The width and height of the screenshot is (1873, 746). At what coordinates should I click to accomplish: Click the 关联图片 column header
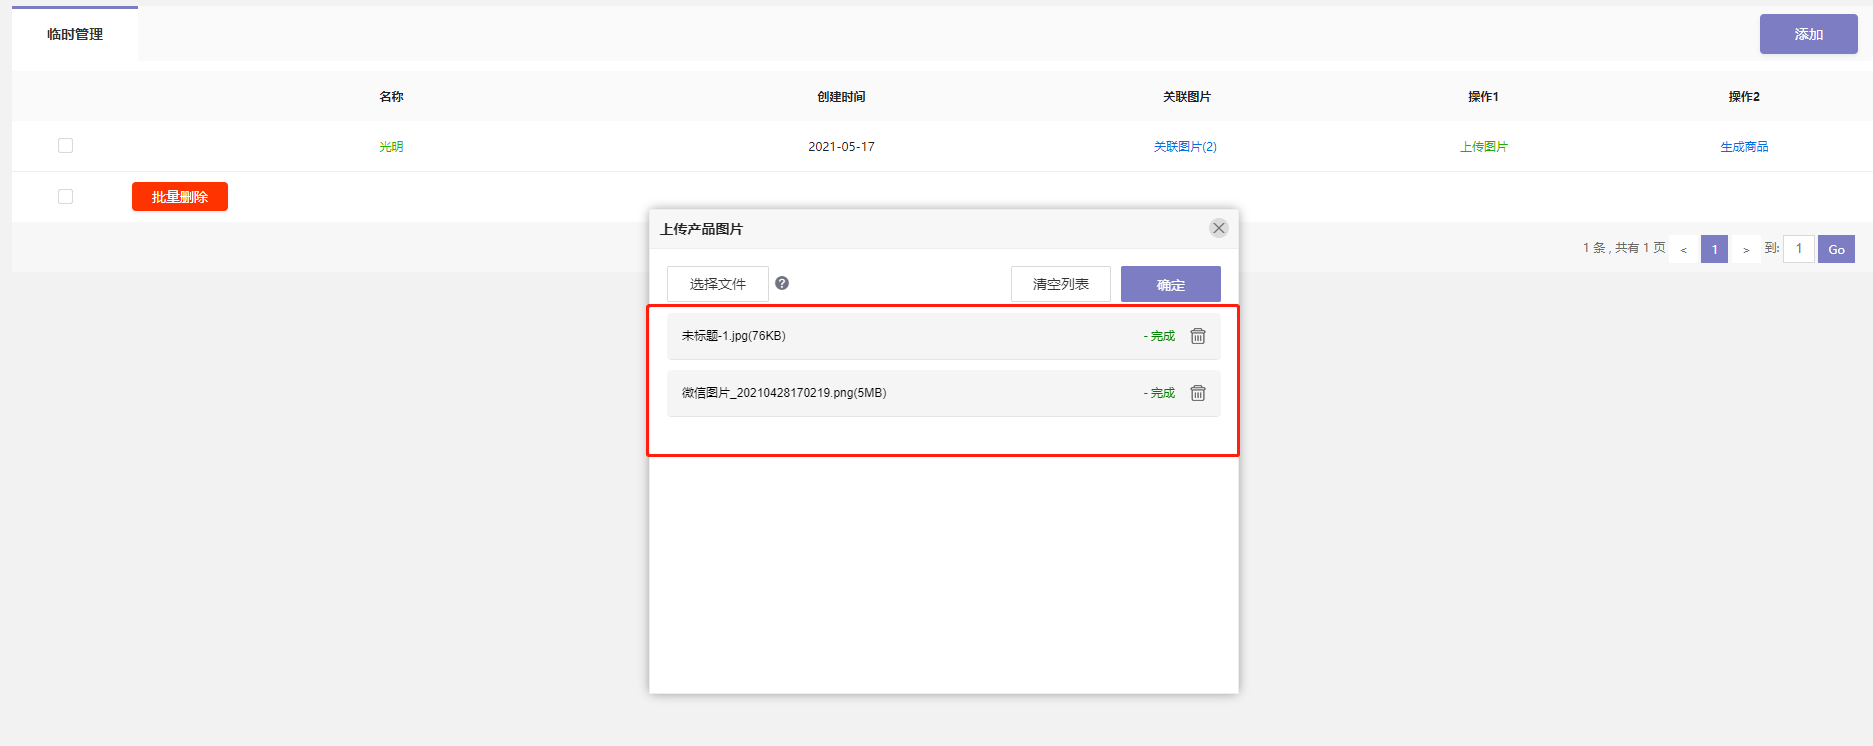pos(1186,97)
